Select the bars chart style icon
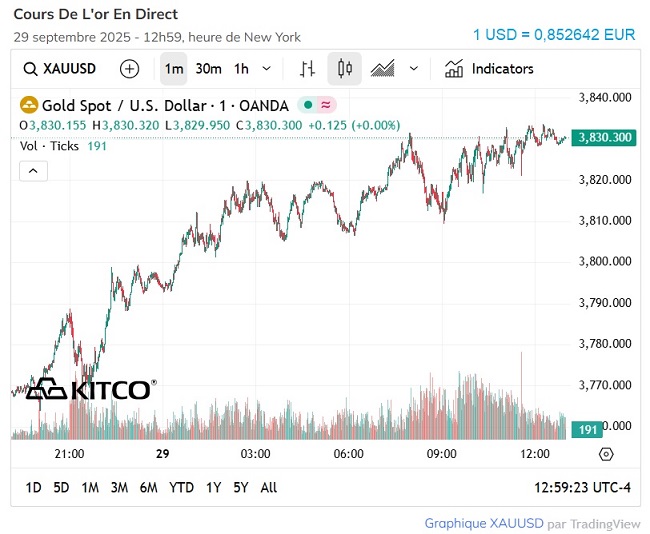Viewport: 650px width, 534px height. pyautogui.click(x=308, y=69)
